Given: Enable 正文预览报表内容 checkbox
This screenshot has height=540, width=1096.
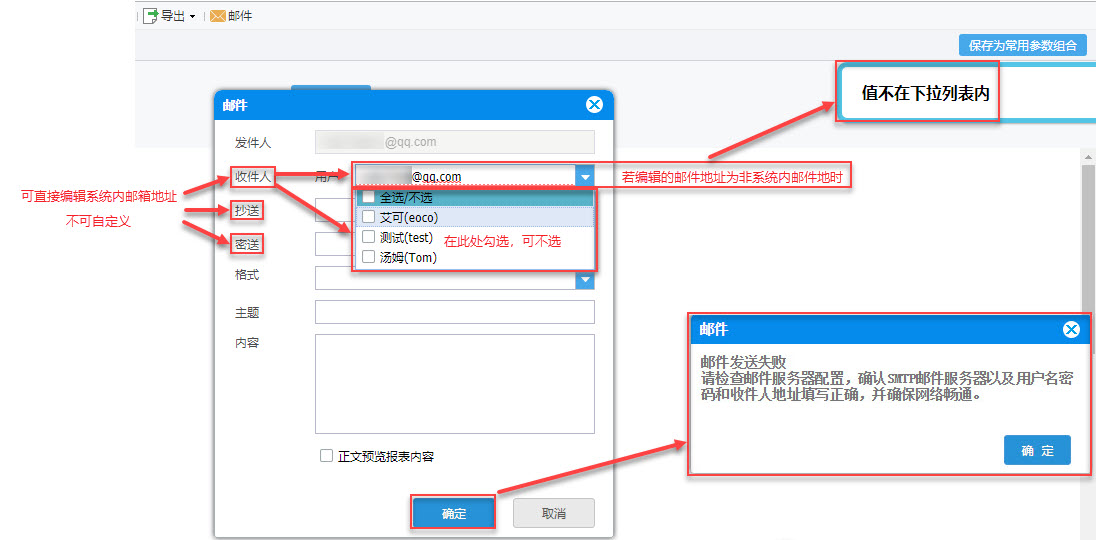Looking at the screenshot, I should [326, 455].
